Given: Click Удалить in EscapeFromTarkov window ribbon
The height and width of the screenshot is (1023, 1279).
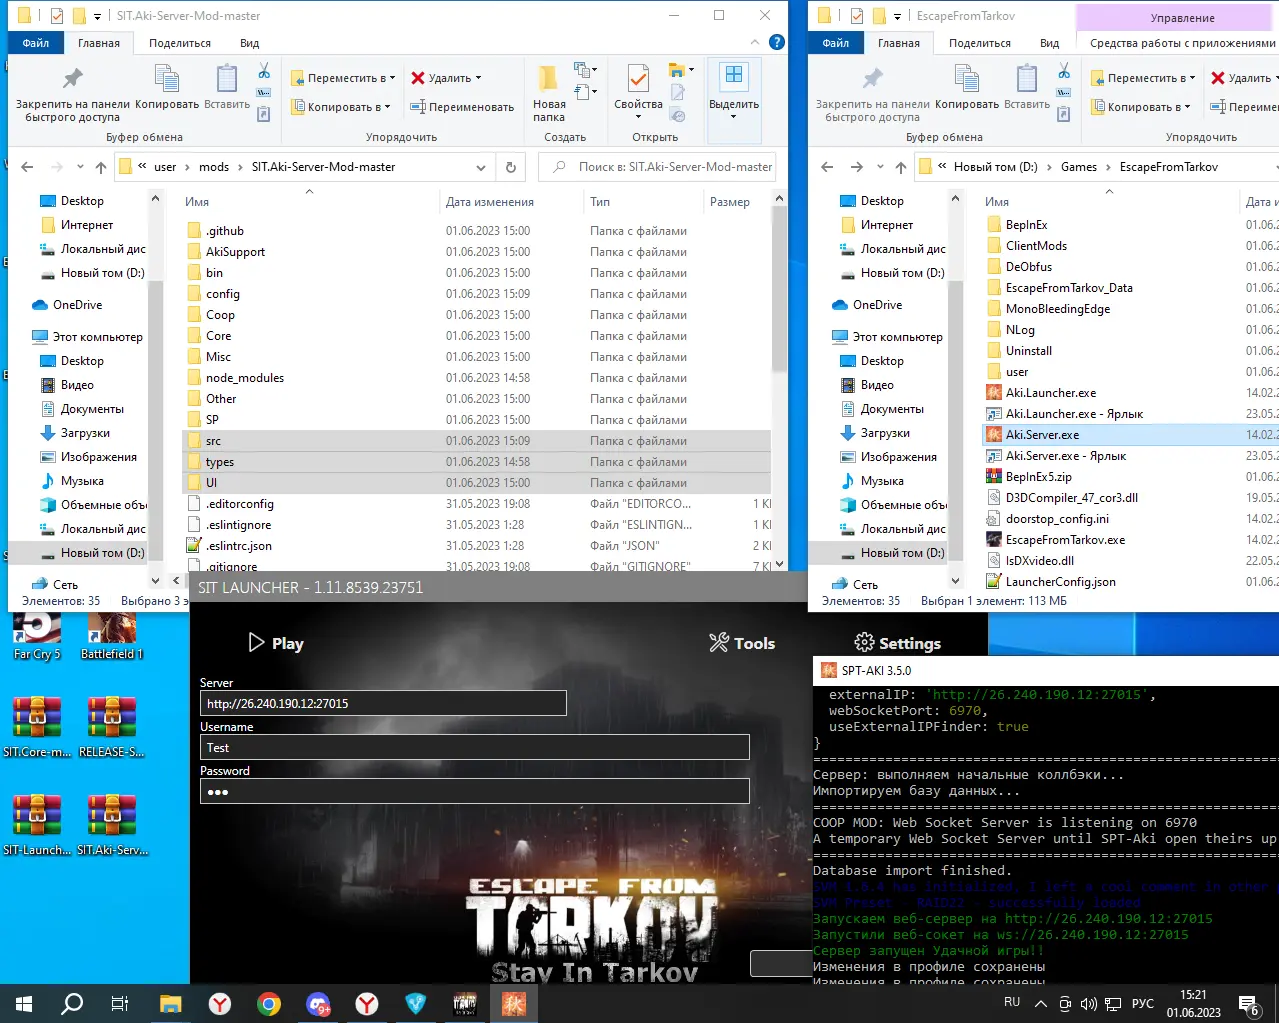Looking at the screenshot, I should coord(1240,78).
